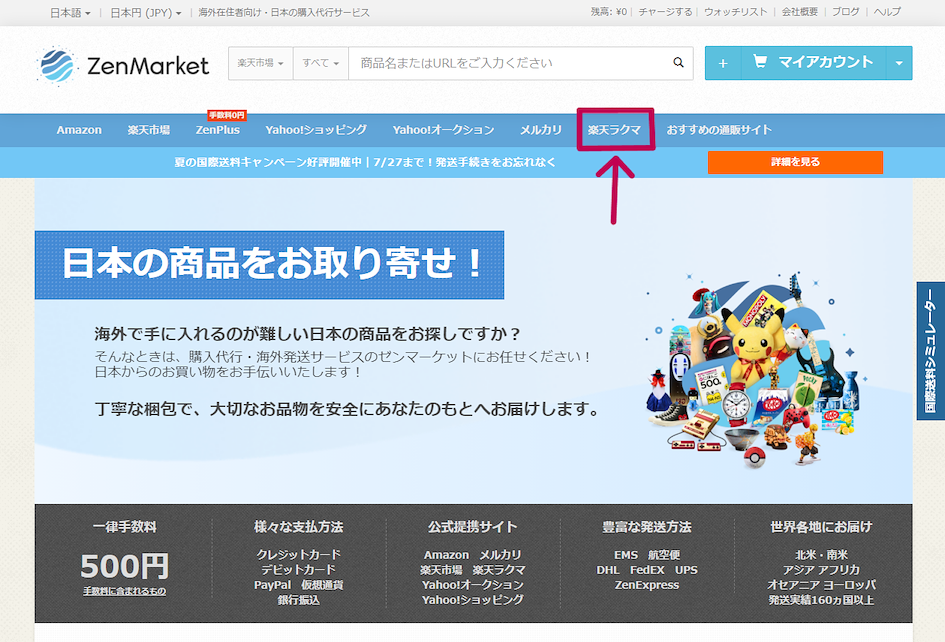Click the 公式提携サイト heading

click(472, 527)
